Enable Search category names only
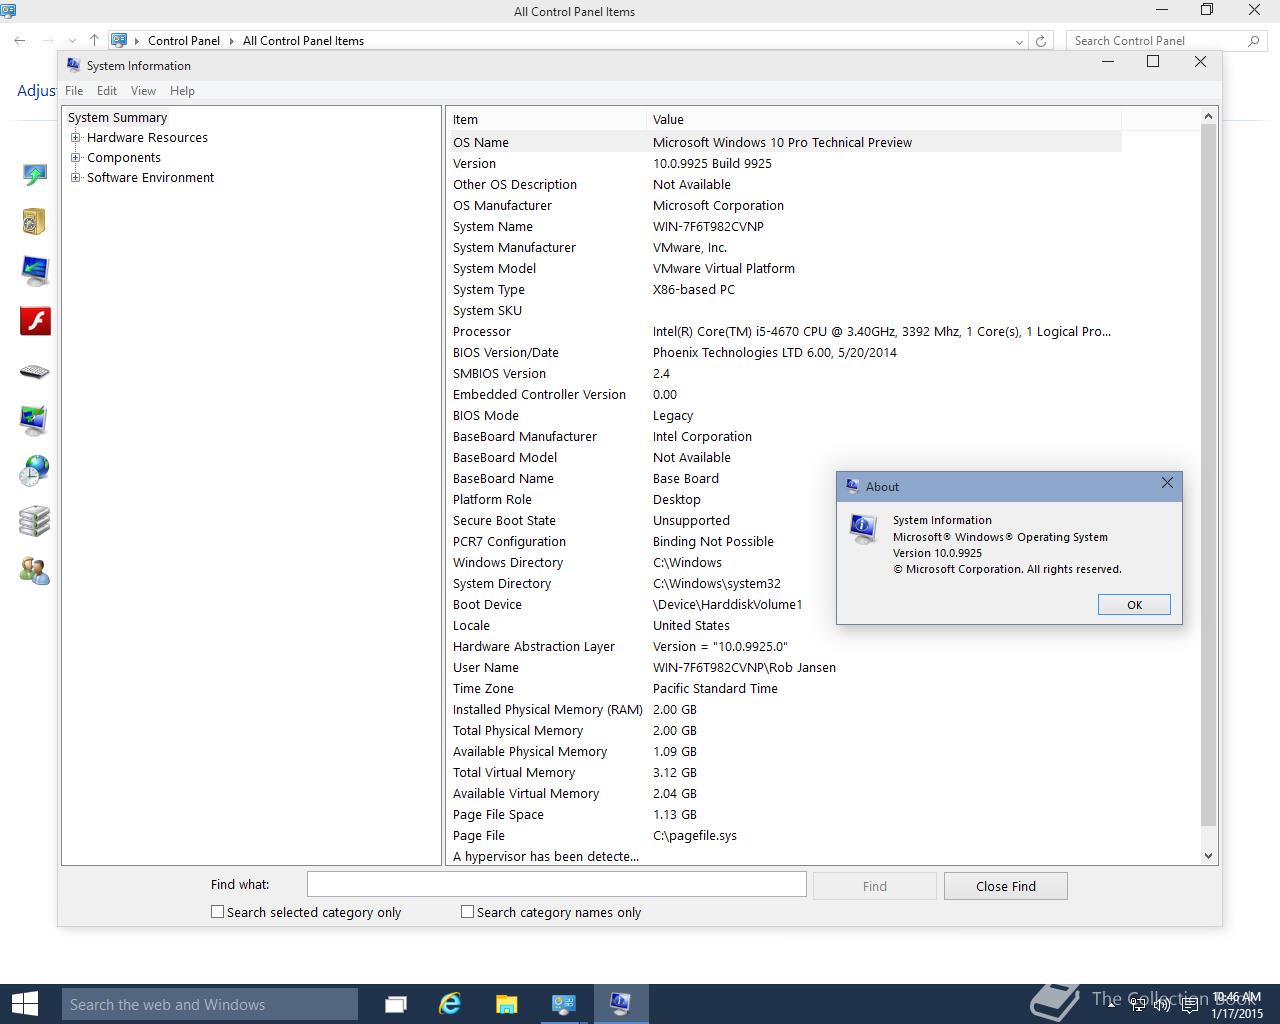 click(467, 912)
